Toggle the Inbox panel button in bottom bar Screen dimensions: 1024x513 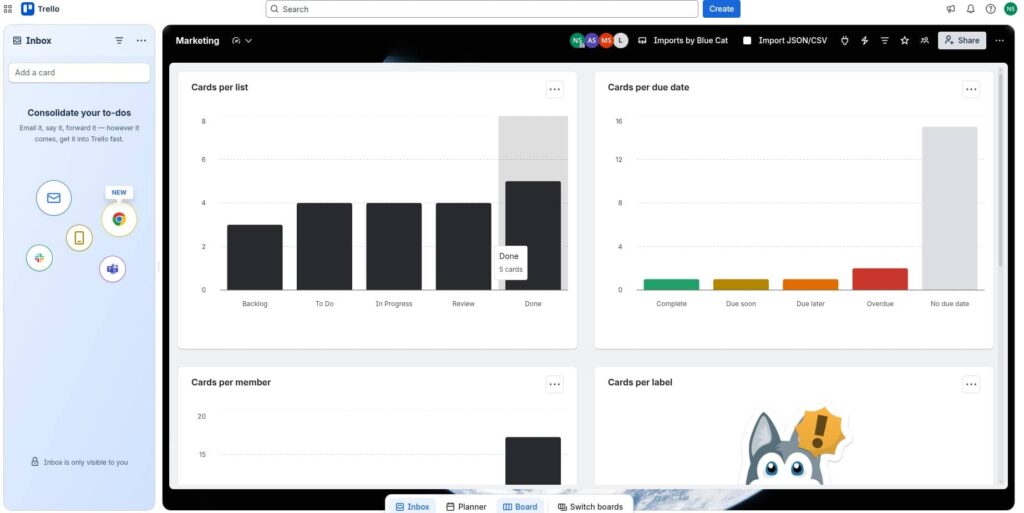point(412,506)
